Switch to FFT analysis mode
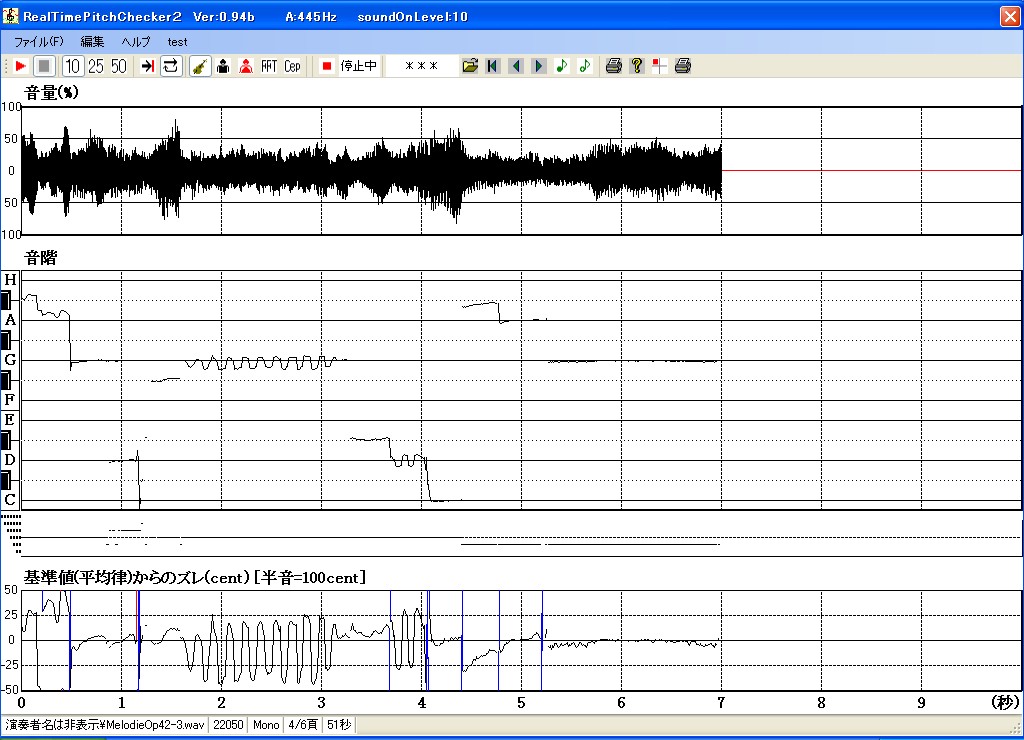 (x=269, y=66)
